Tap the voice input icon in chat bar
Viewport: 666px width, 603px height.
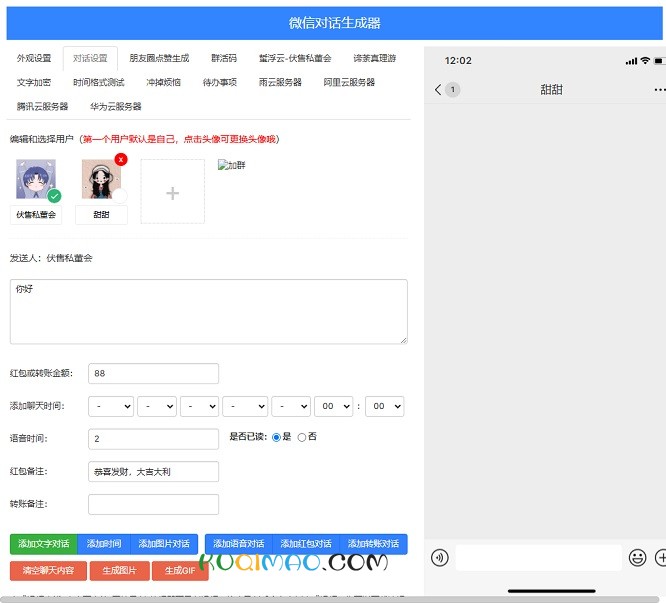(440, 558)
